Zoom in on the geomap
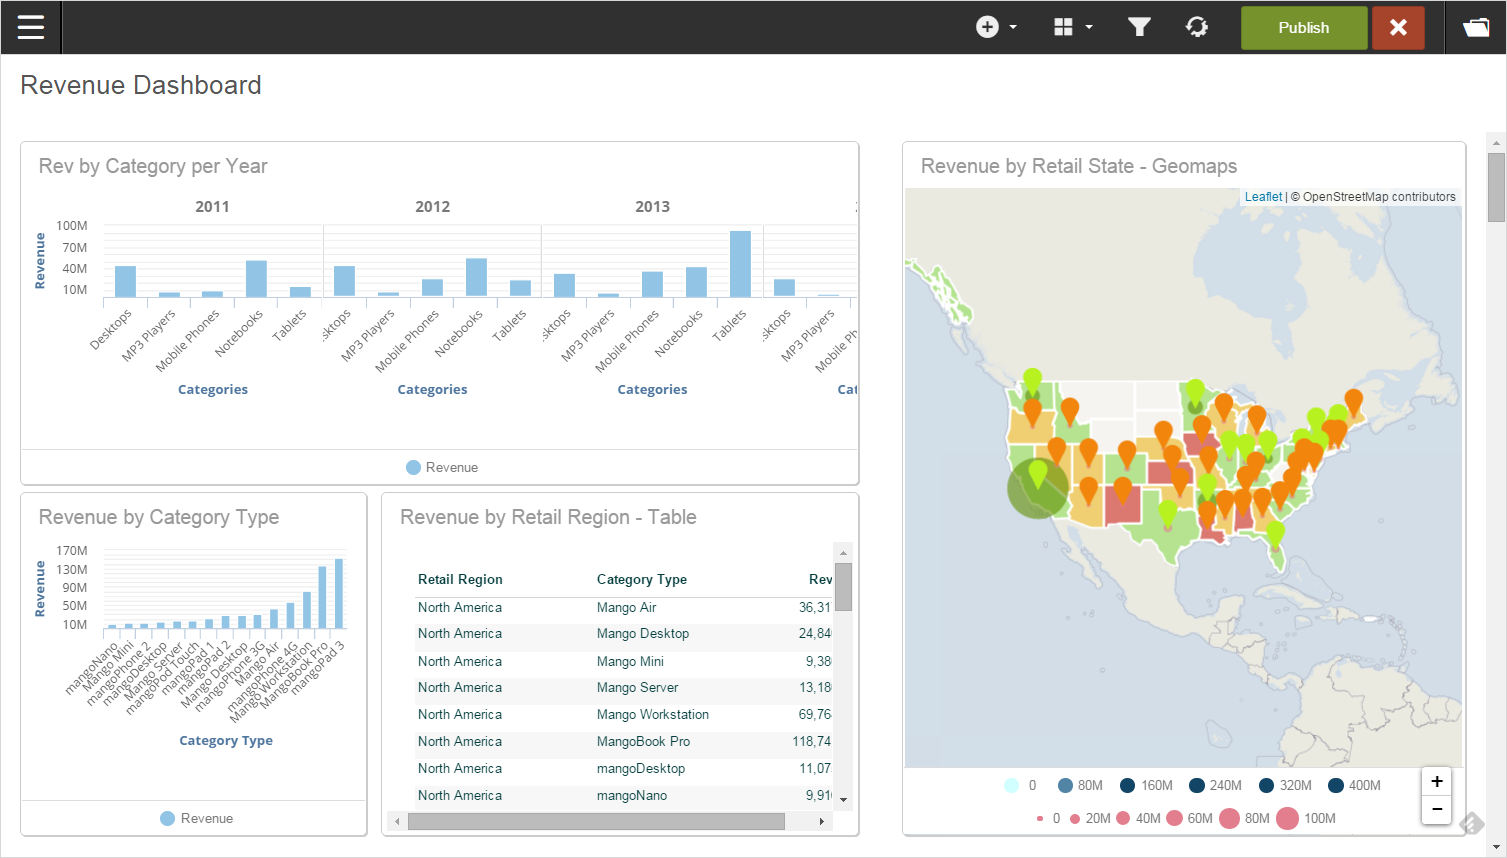The height and width of the screenshot is (858, 1507). click(x=1436, y=782)
